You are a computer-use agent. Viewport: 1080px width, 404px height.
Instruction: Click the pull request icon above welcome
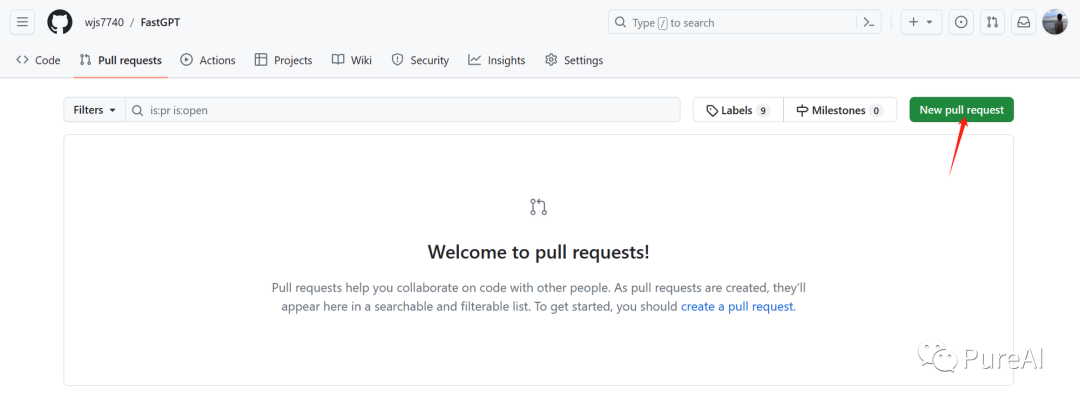pos(538,207)
